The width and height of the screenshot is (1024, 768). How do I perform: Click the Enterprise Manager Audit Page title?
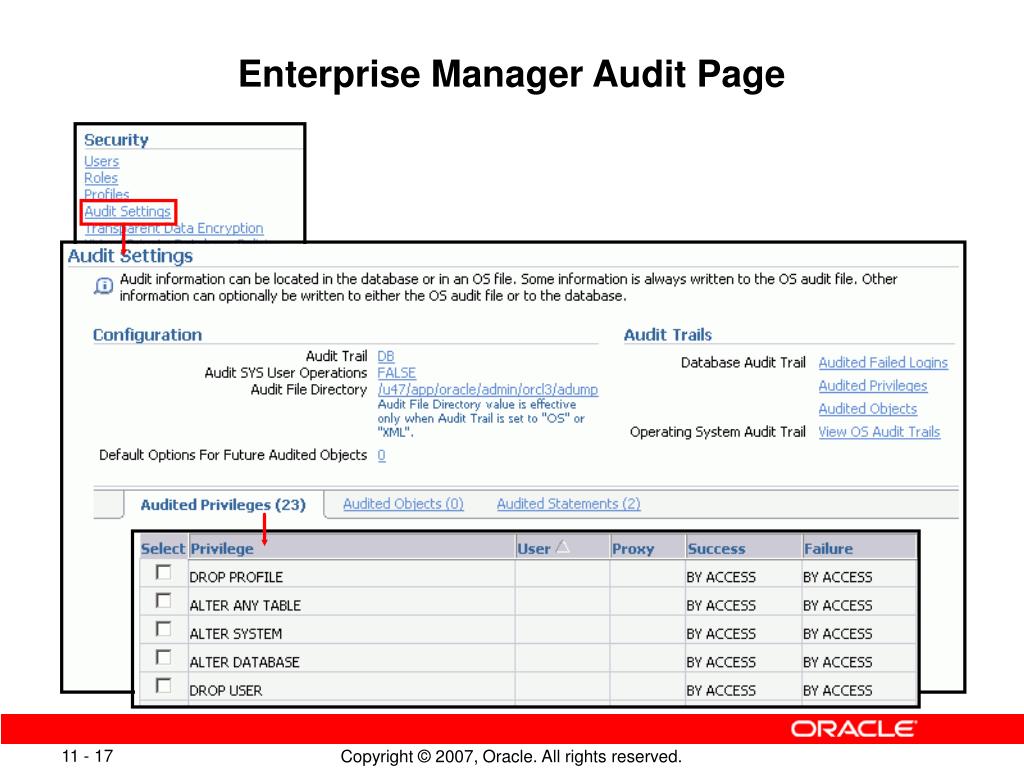click(x=511, y=74)
